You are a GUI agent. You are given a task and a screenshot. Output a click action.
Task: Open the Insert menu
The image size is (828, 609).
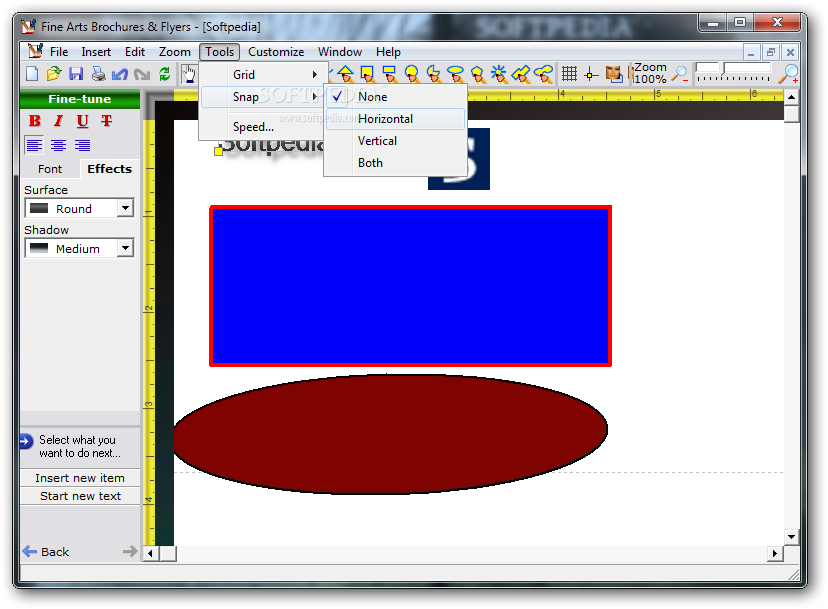point(96,52)
